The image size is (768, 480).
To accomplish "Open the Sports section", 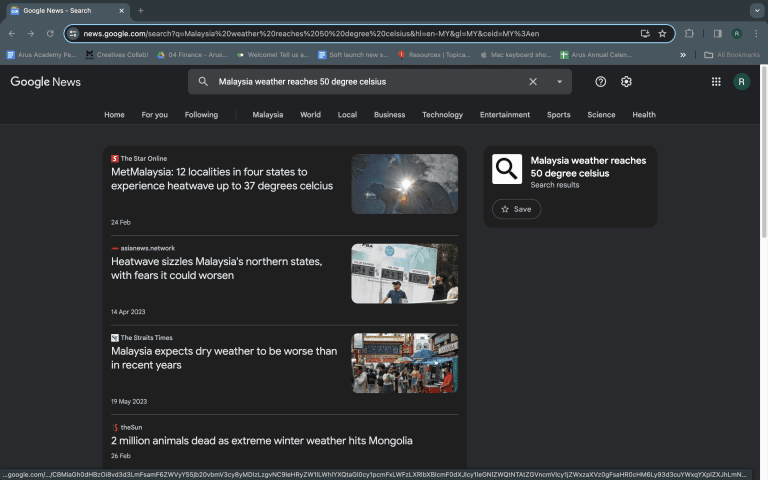I will coord(558,115).
